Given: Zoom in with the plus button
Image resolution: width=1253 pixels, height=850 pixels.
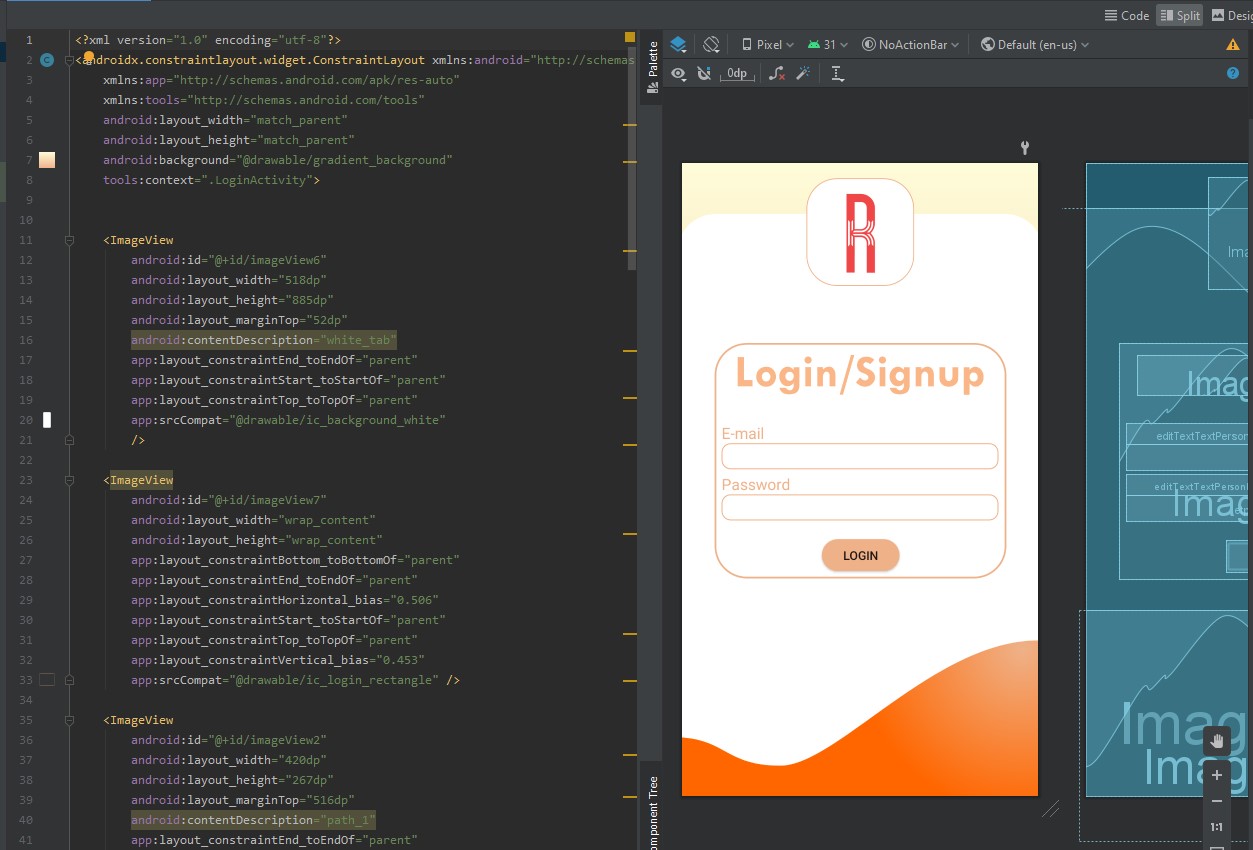Looking at the screenshot, I should tap(1217, 775).
